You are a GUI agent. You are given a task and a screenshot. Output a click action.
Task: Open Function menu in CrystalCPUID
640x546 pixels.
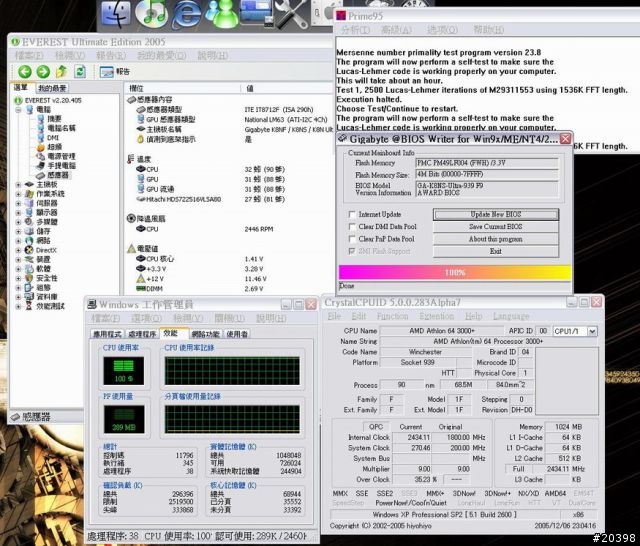[392, 316]
